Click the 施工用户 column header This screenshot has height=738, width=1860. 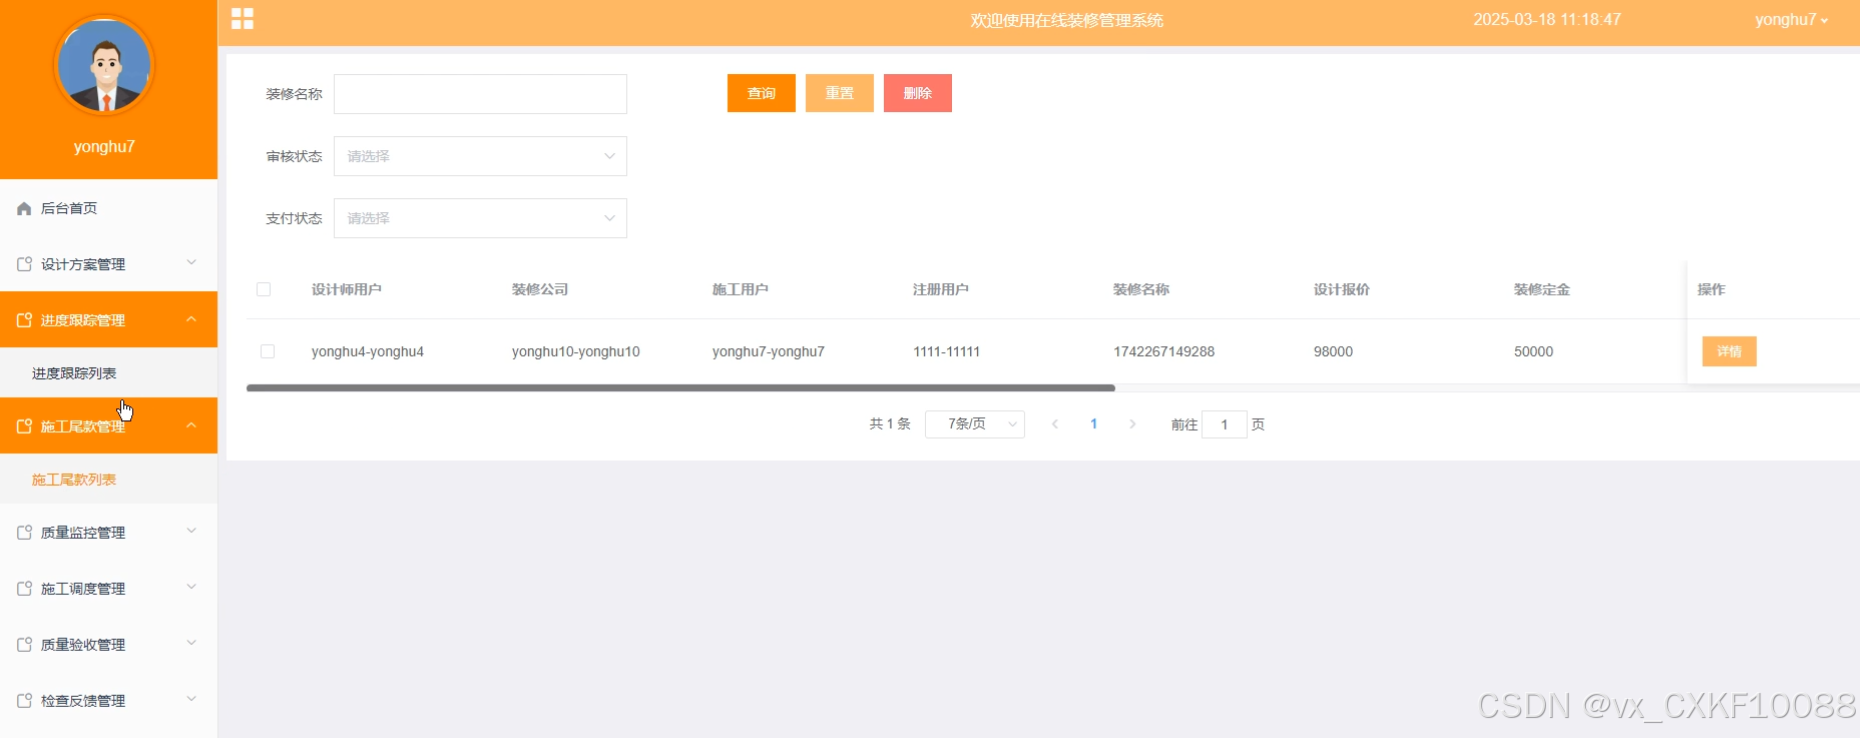[x=740, y=290]
